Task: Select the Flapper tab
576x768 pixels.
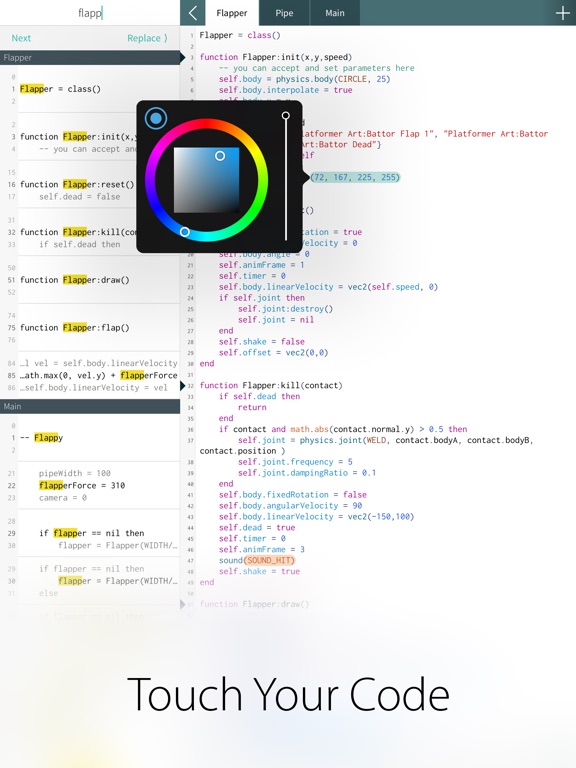Action: pos(232,13)
